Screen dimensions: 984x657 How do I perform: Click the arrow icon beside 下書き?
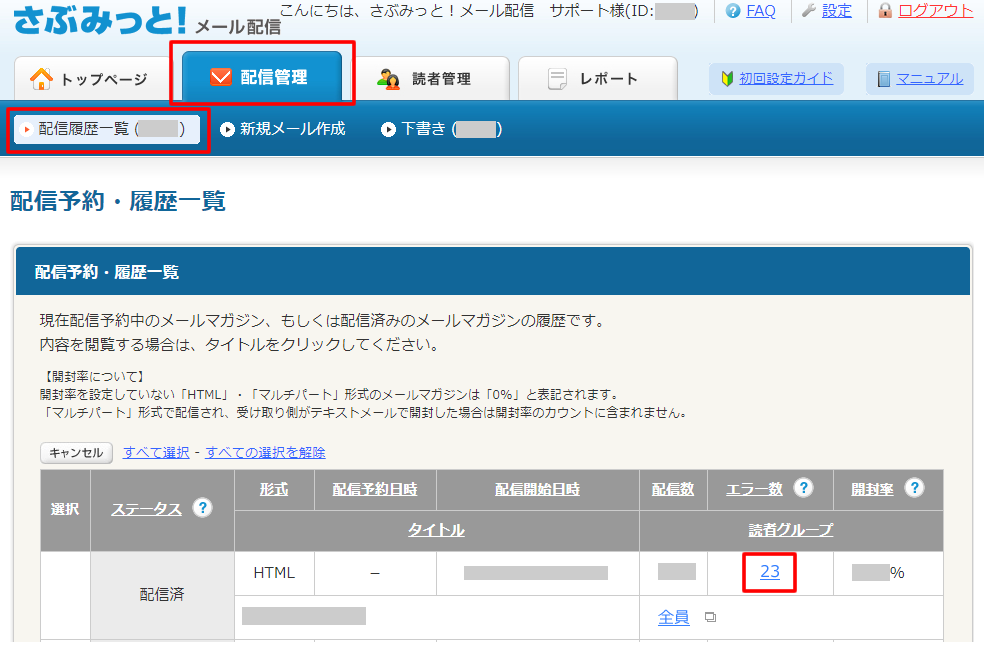[388, 129]
